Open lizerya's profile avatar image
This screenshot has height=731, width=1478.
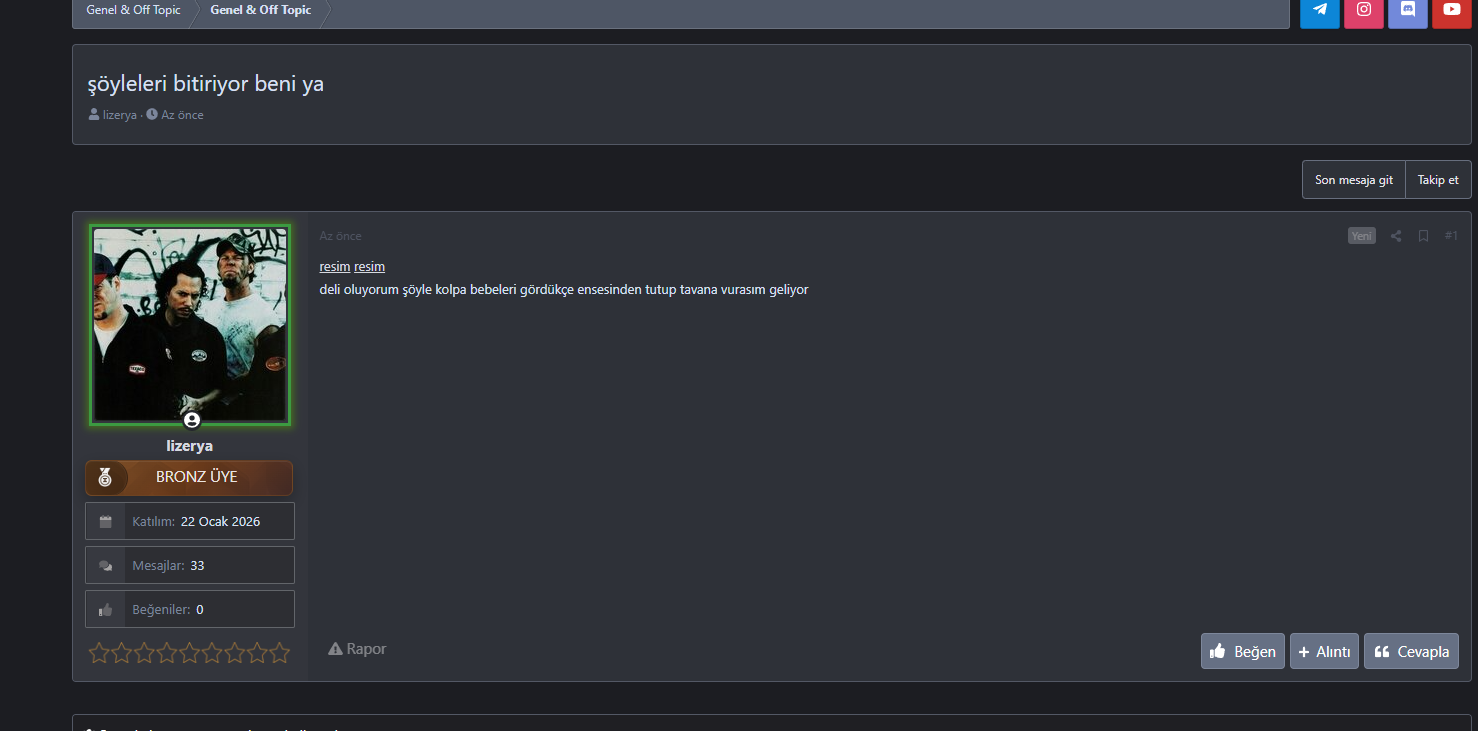pyautogui.click(x=190, y=325)
